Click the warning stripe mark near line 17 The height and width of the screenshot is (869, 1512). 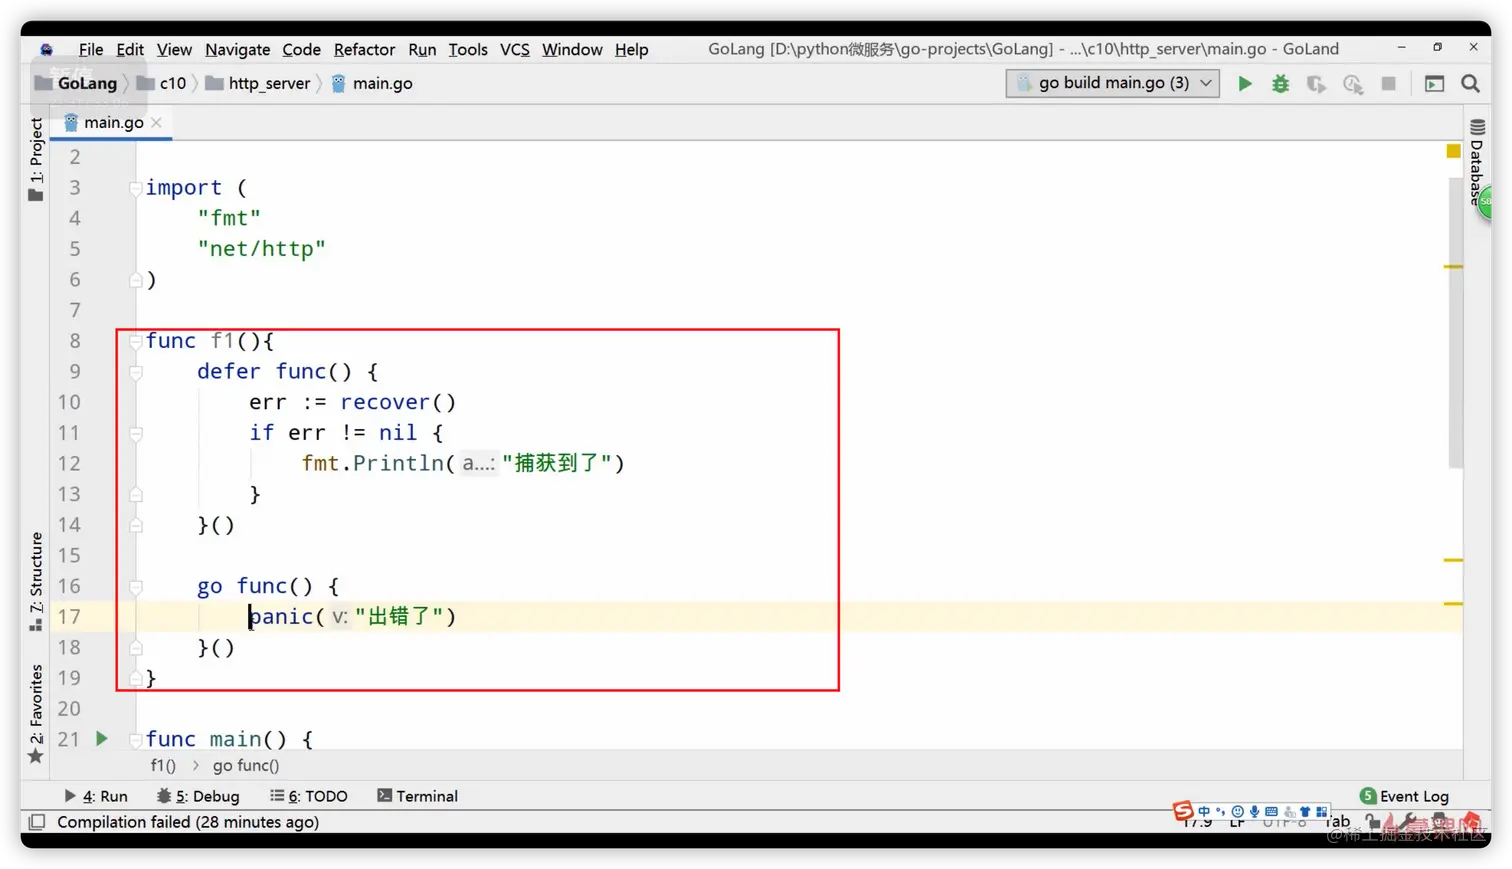1454,604
